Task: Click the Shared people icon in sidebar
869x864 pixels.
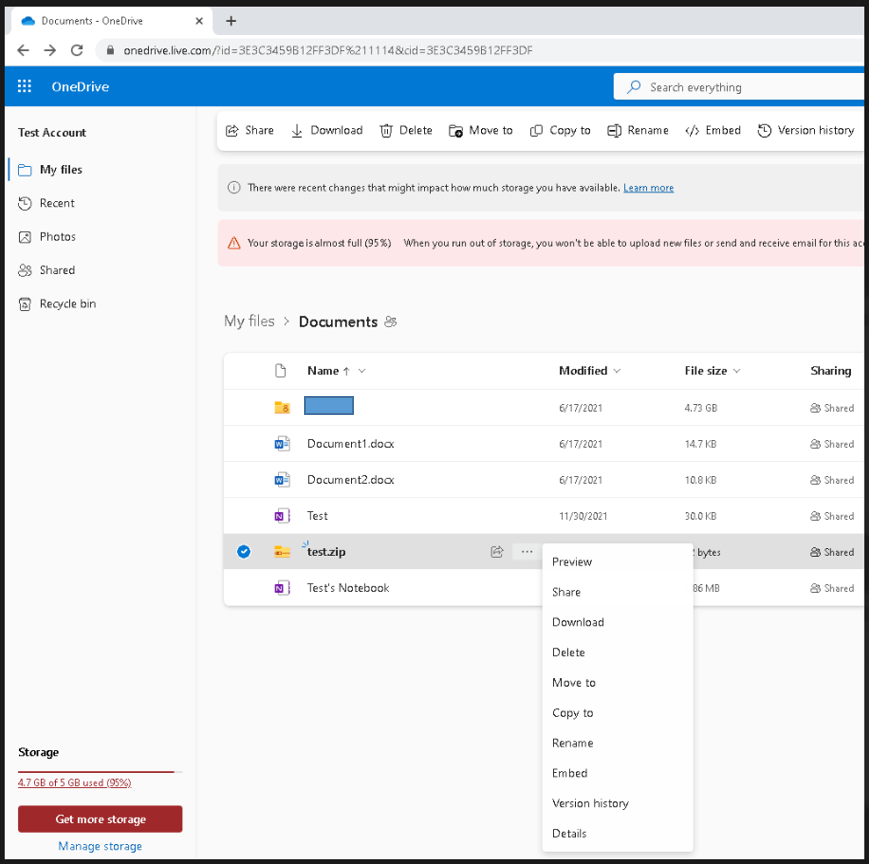Action: (x=25, y=270)
